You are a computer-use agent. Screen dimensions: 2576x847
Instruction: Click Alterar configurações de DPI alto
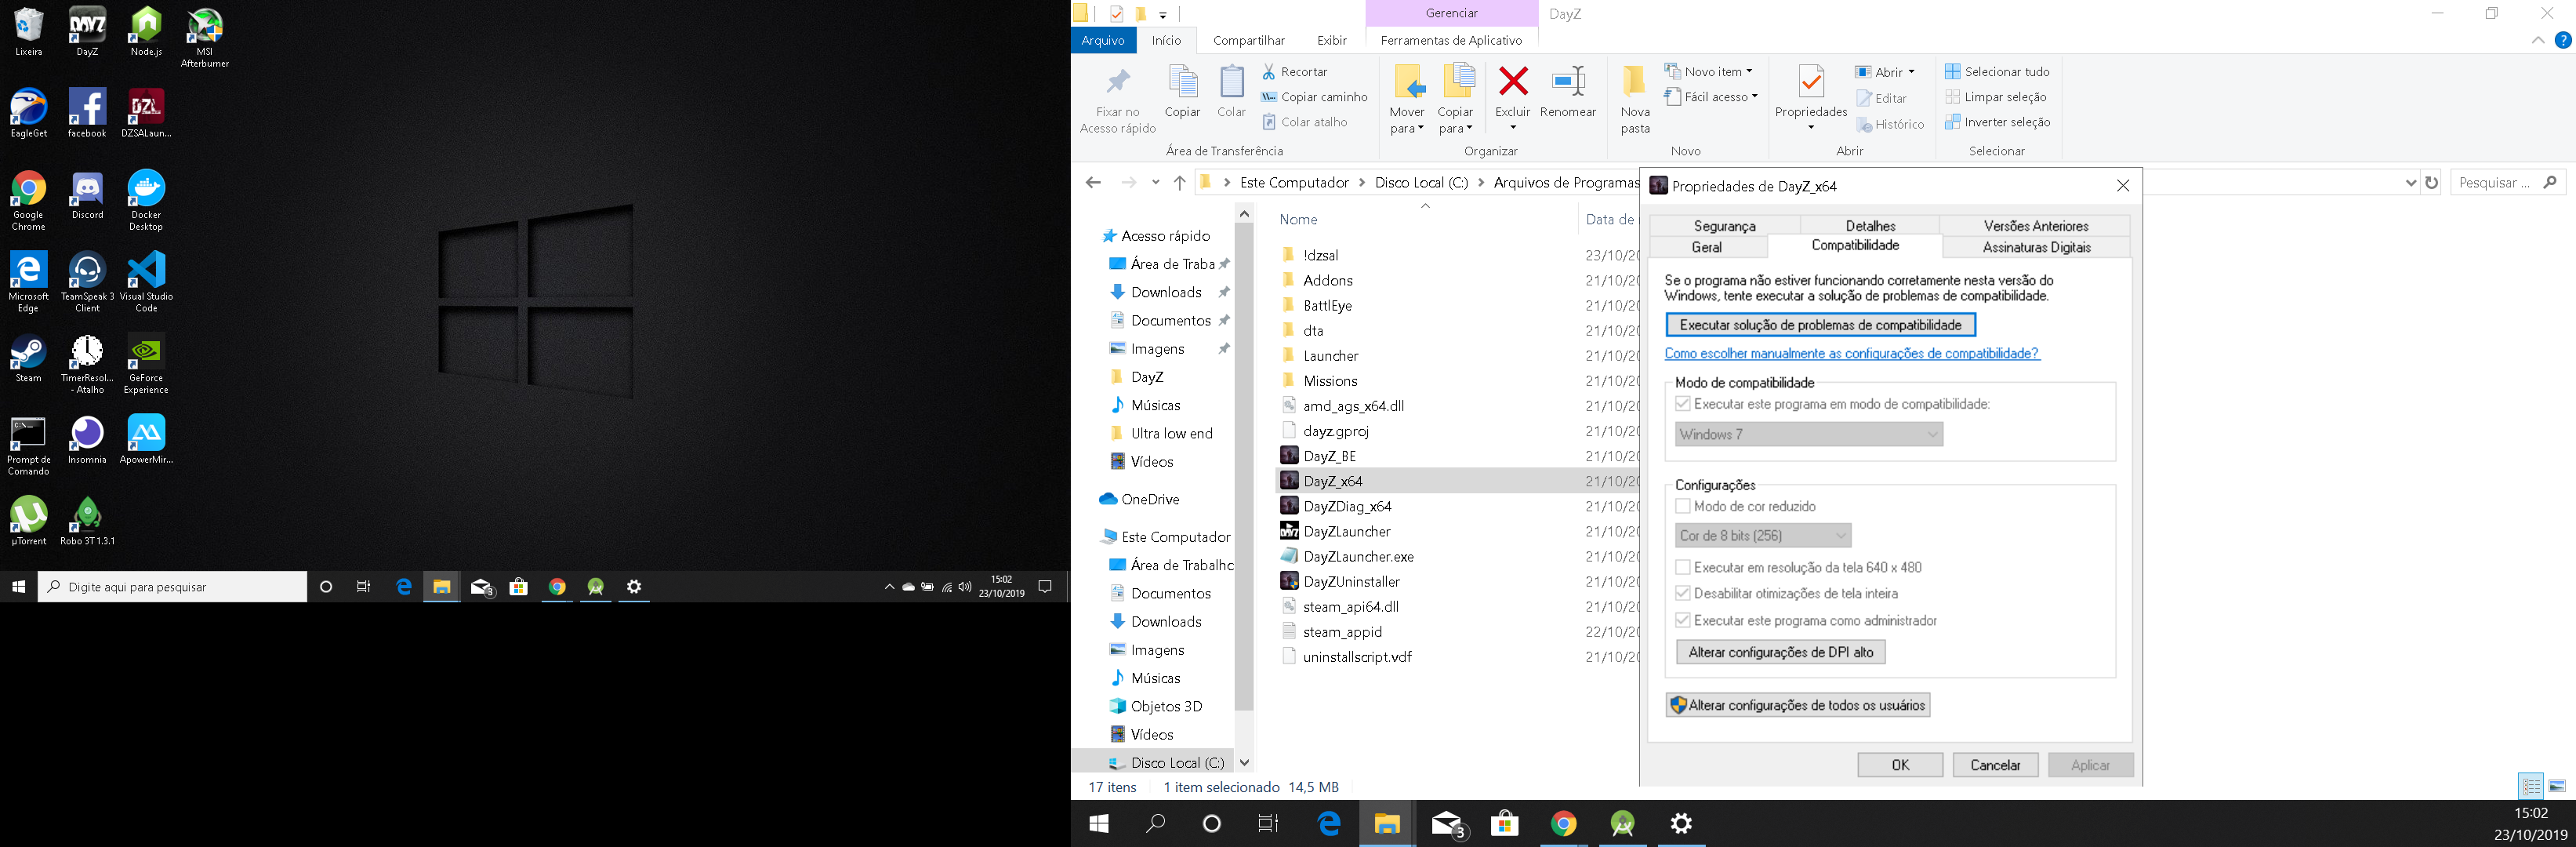1781,652
